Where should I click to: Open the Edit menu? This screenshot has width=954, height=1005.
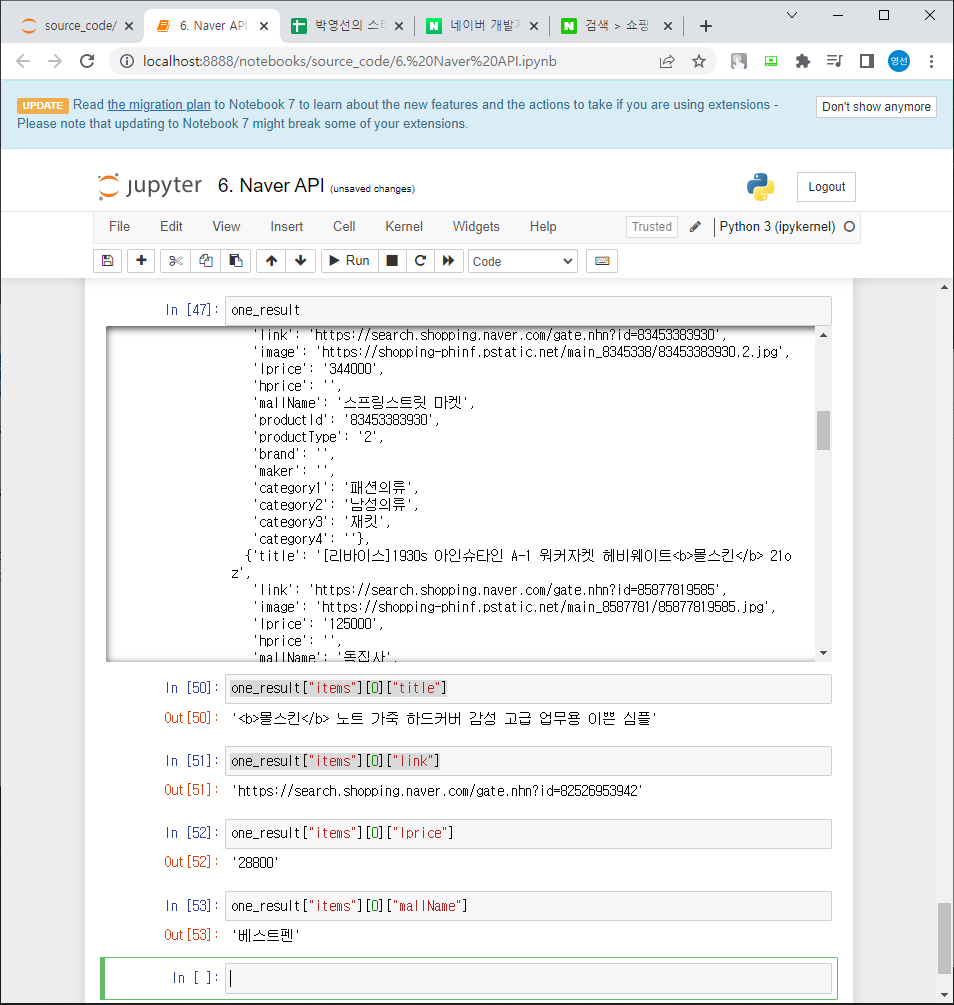(171, 227)
